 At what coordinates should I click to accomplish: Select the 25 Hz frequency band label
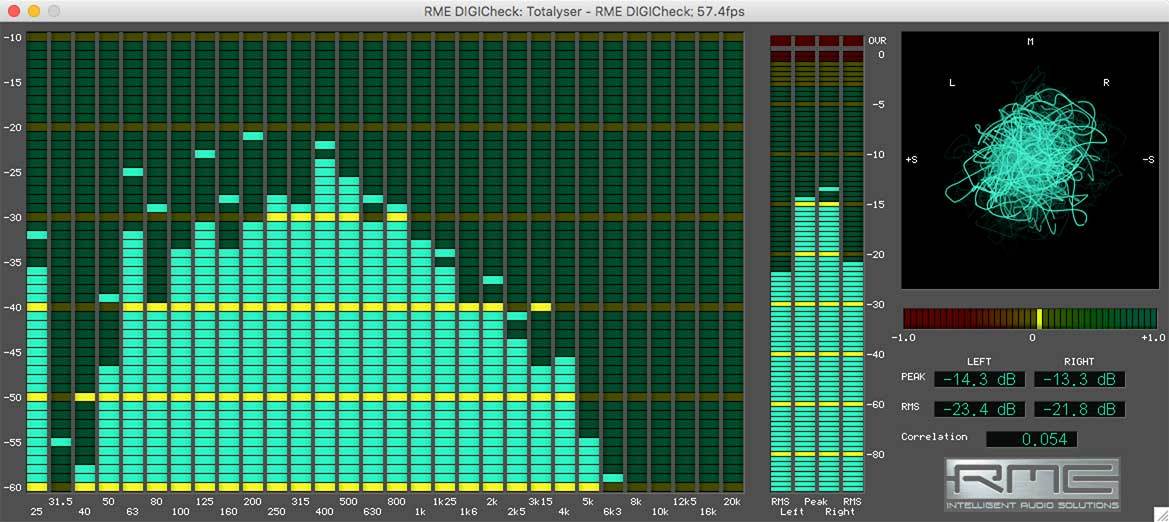click(x=37, y=513)
